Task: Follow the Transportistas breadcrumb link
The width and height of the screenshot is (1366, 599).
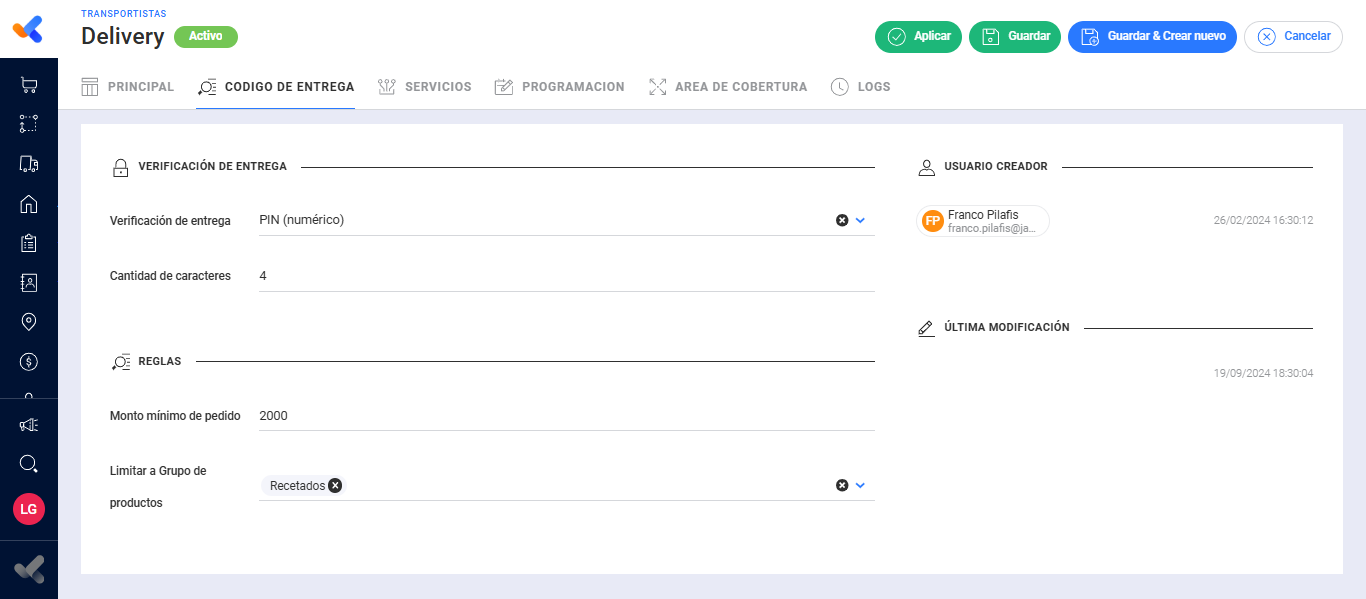Action: [x=124, y=14]
